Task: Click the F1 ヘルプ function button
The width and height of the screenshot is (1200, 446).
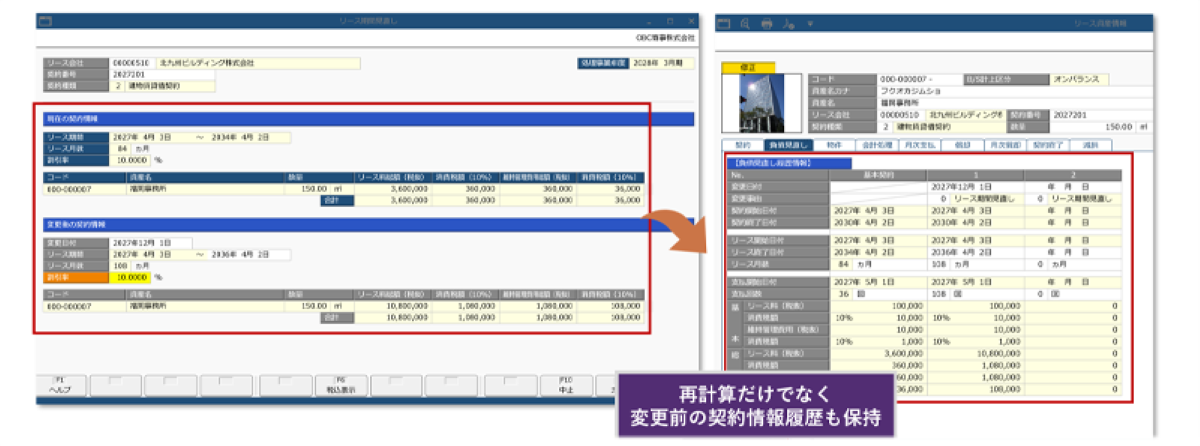Action: [x=59, y=386]
